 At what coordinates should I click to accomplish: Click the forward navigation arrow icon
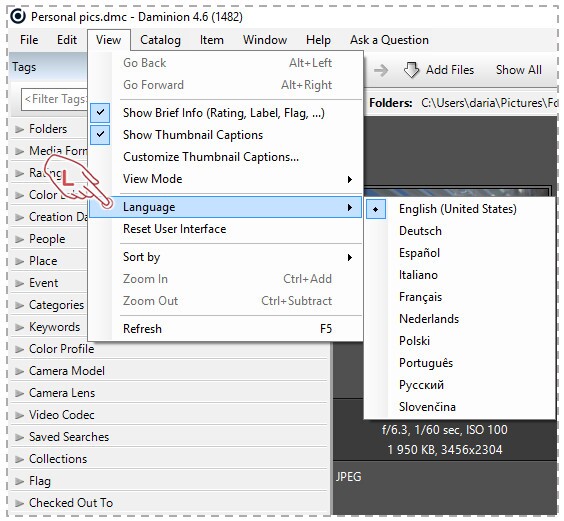point(381,70)
